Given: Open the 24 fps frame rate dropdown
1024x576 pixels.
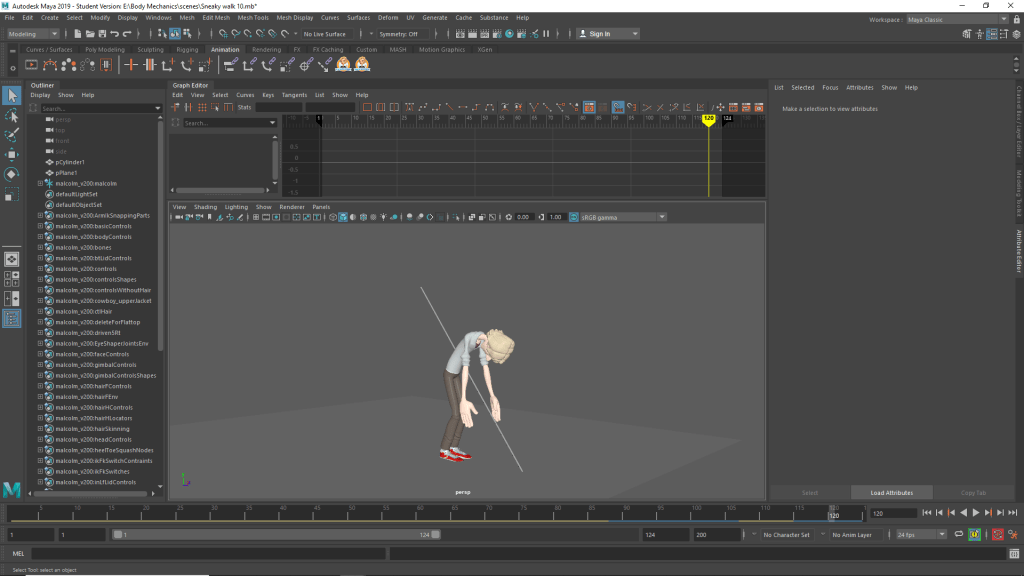Looking at the screenshot, I should pos(920,535).
